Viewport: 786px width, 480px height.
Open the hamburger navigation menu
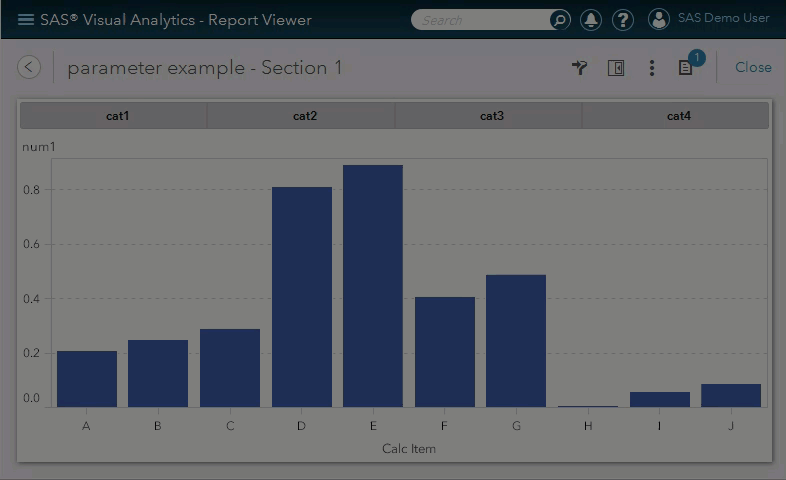click(x=26, y=20)
